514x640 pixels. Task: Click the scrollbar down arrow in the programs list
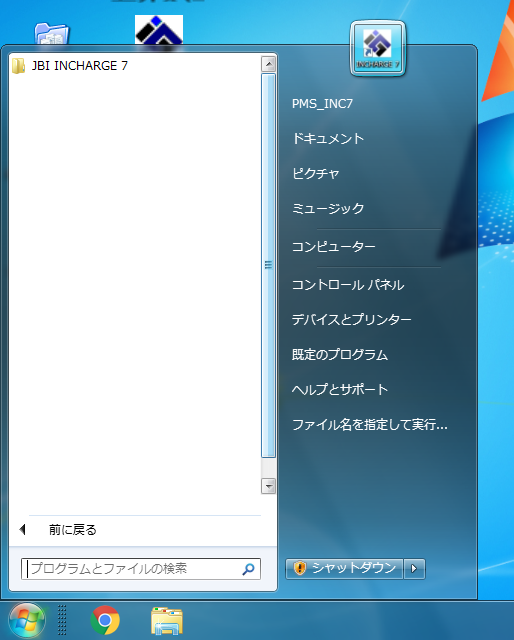pyautogui.click(x=268, y=486)
